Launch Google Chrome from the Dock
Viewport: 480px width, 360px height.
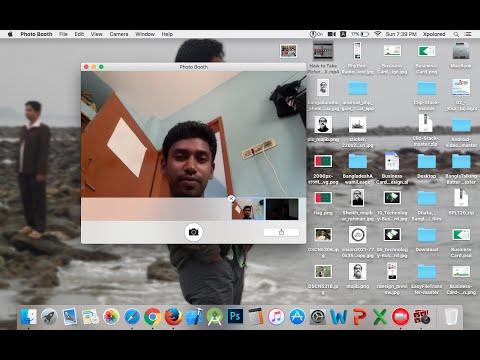(153, 317)
